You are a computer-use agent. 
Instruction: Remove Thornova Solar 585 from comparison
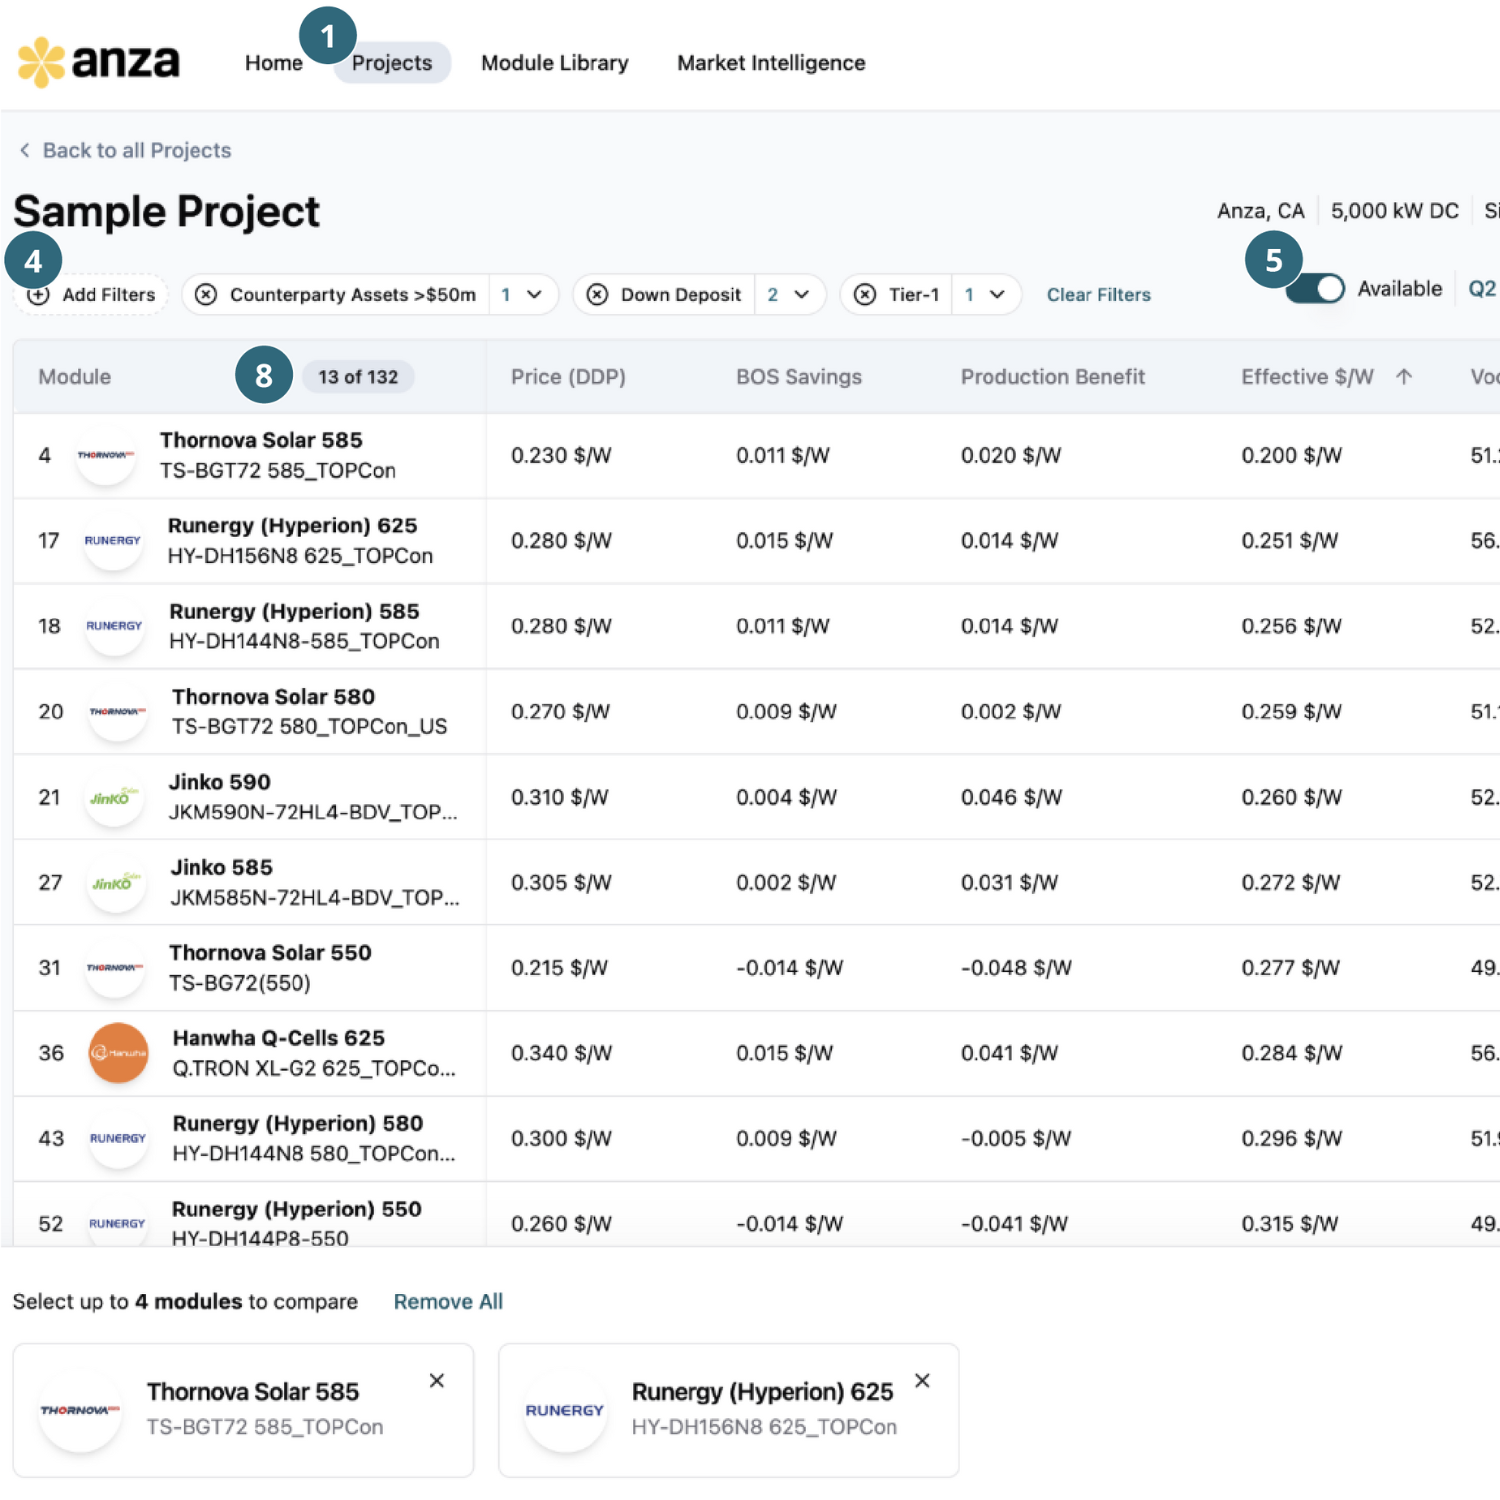tap(437, 1381)
